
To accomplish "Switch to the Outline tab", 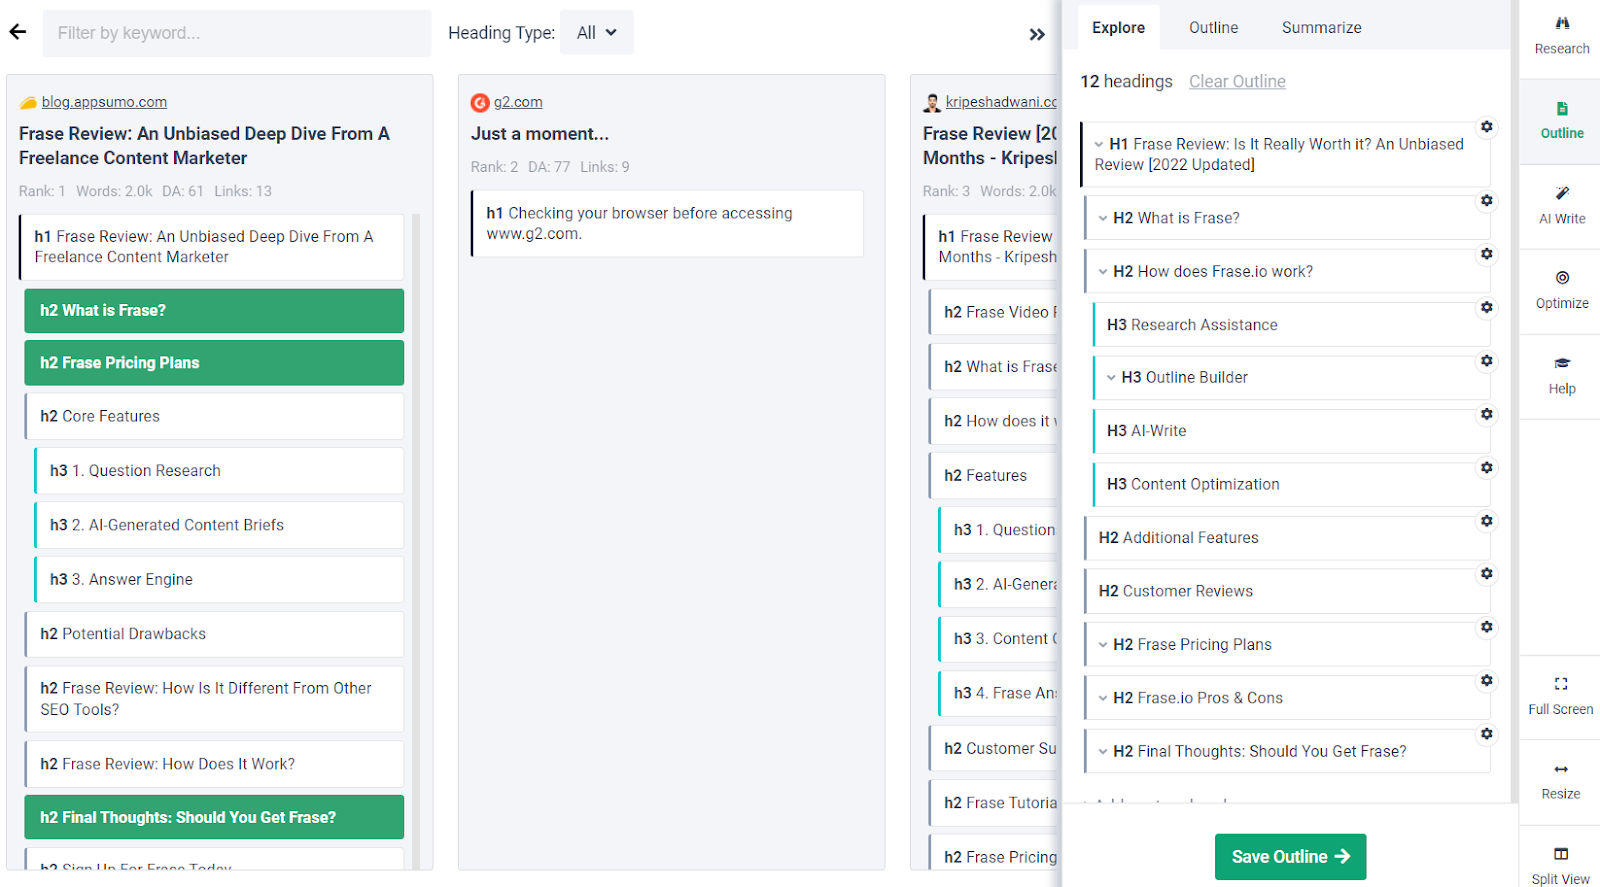I will pyautogui.click(x=1213, y=28).
